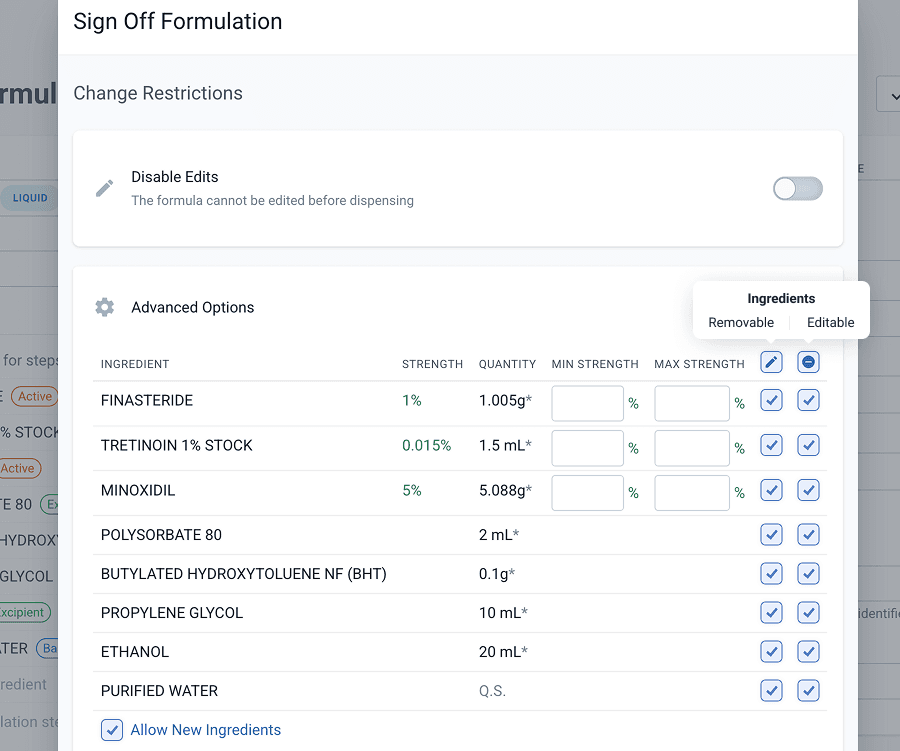Click the Q.S. quantity of PURIFIED WATER
The width and height of the screenshot is (900, 751).
(492, 691)
